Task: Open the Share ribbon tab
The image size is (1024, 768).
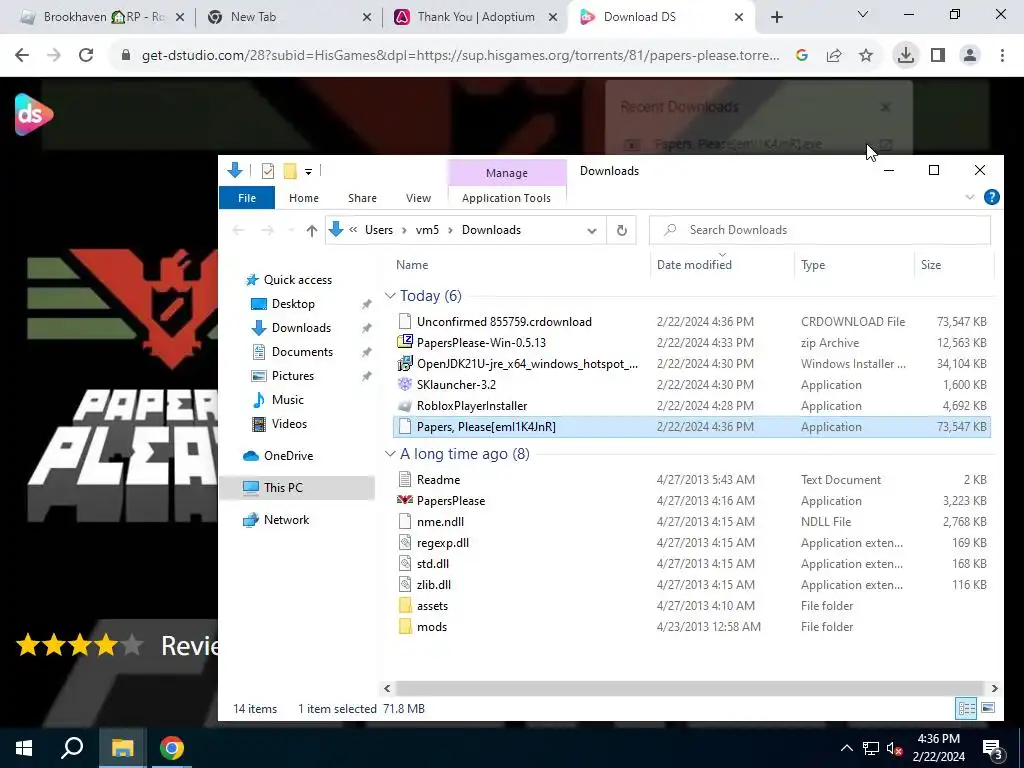Action: pos(362,198)
